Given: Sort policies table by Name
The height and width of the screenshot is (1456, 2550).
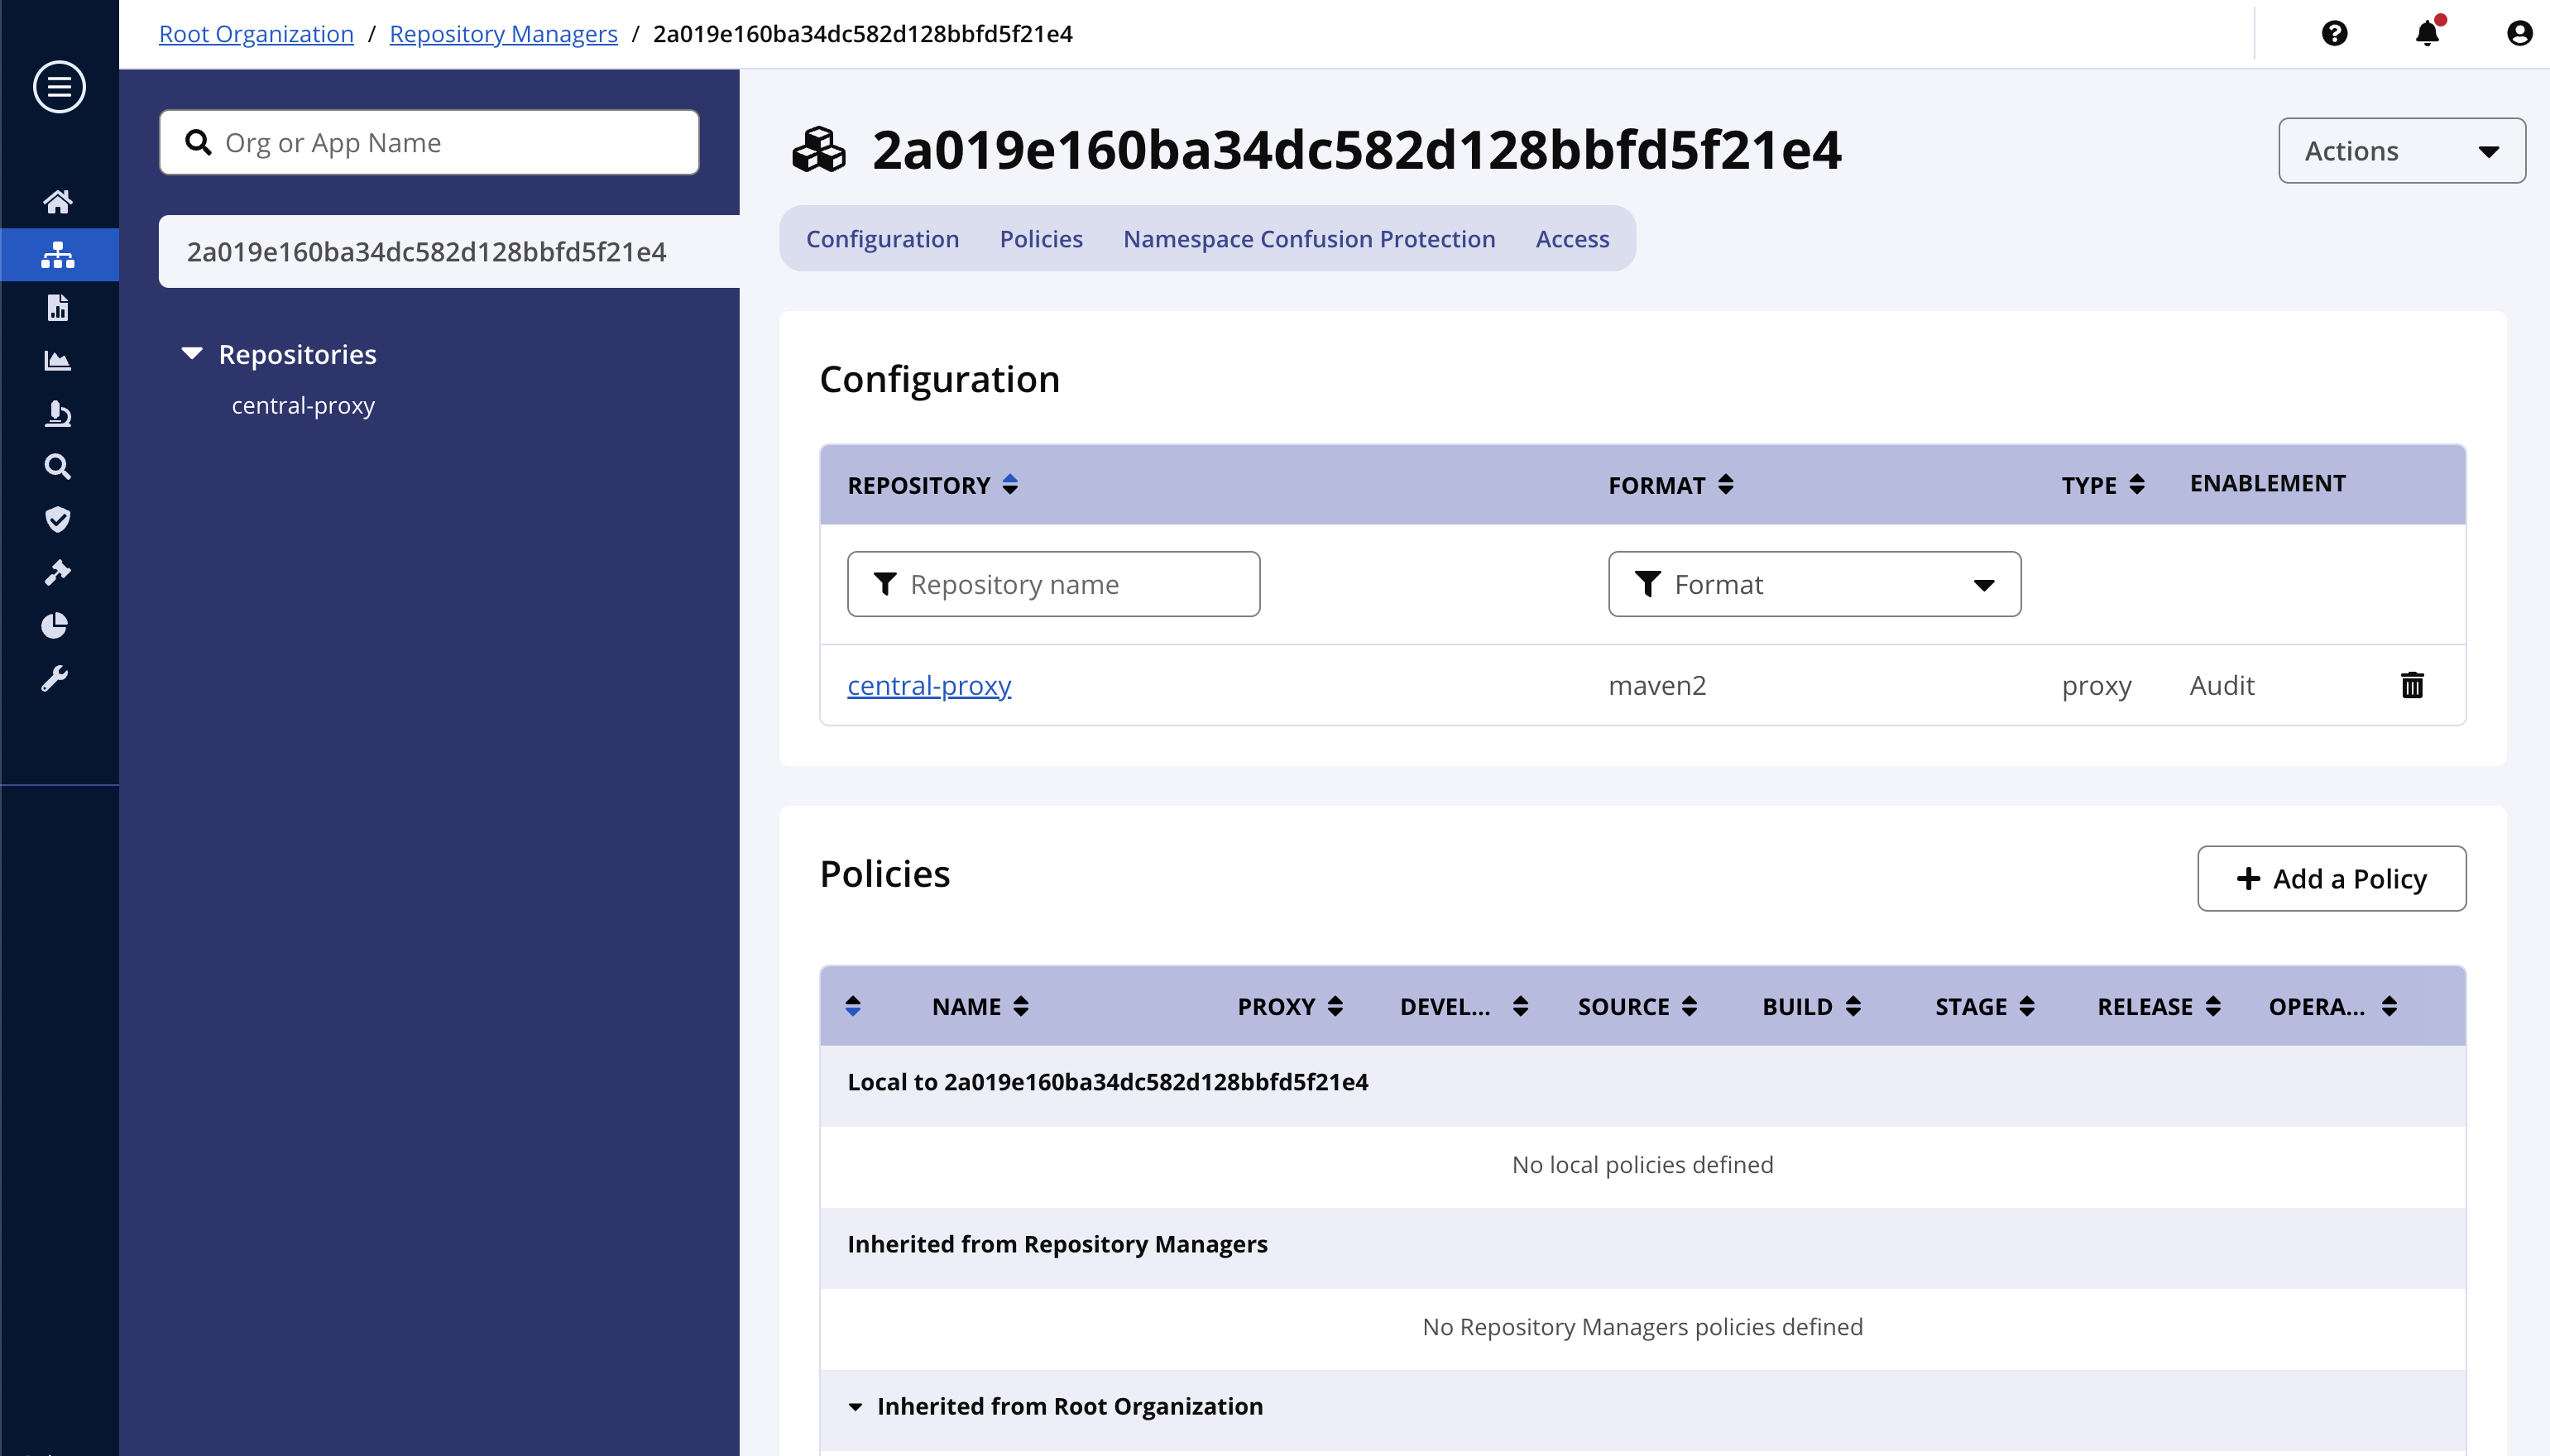Looking at the screenshot, I should (x=980, y=1006).
